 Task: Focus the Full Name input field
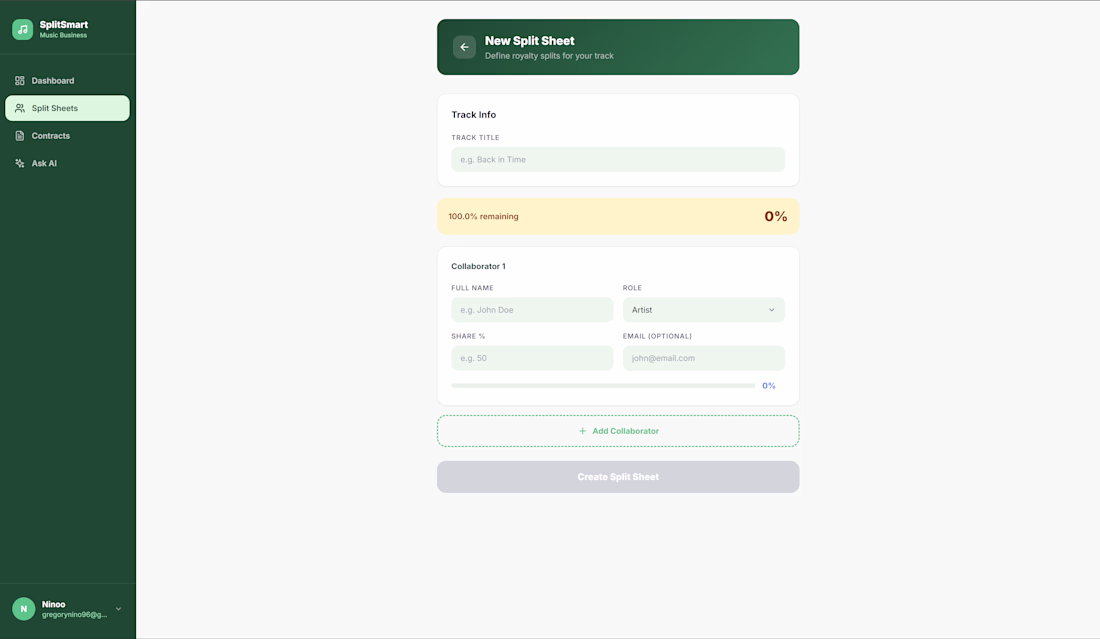[532, 309]
